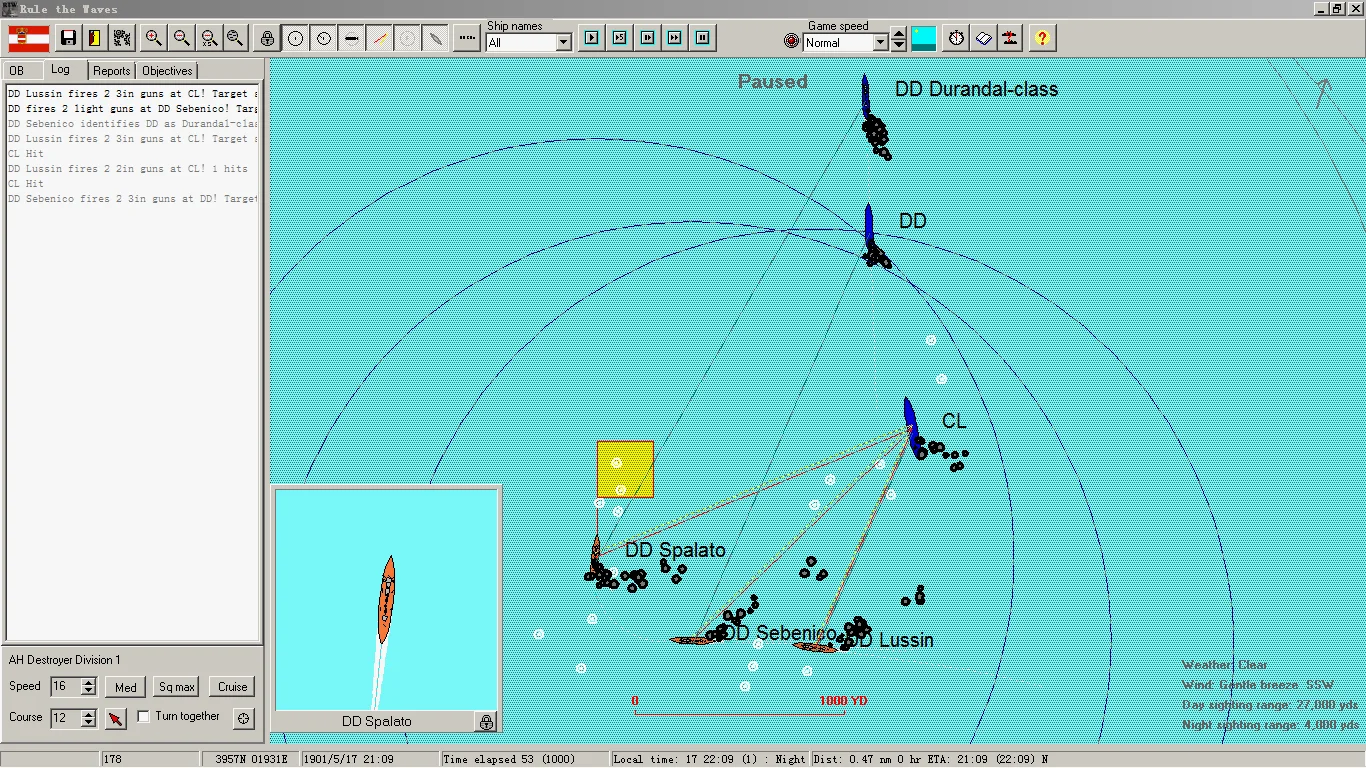Increase course value with up spinner
Image resolution: width=1366 pixels, height=768 pixels.
(x=89, y=713)
